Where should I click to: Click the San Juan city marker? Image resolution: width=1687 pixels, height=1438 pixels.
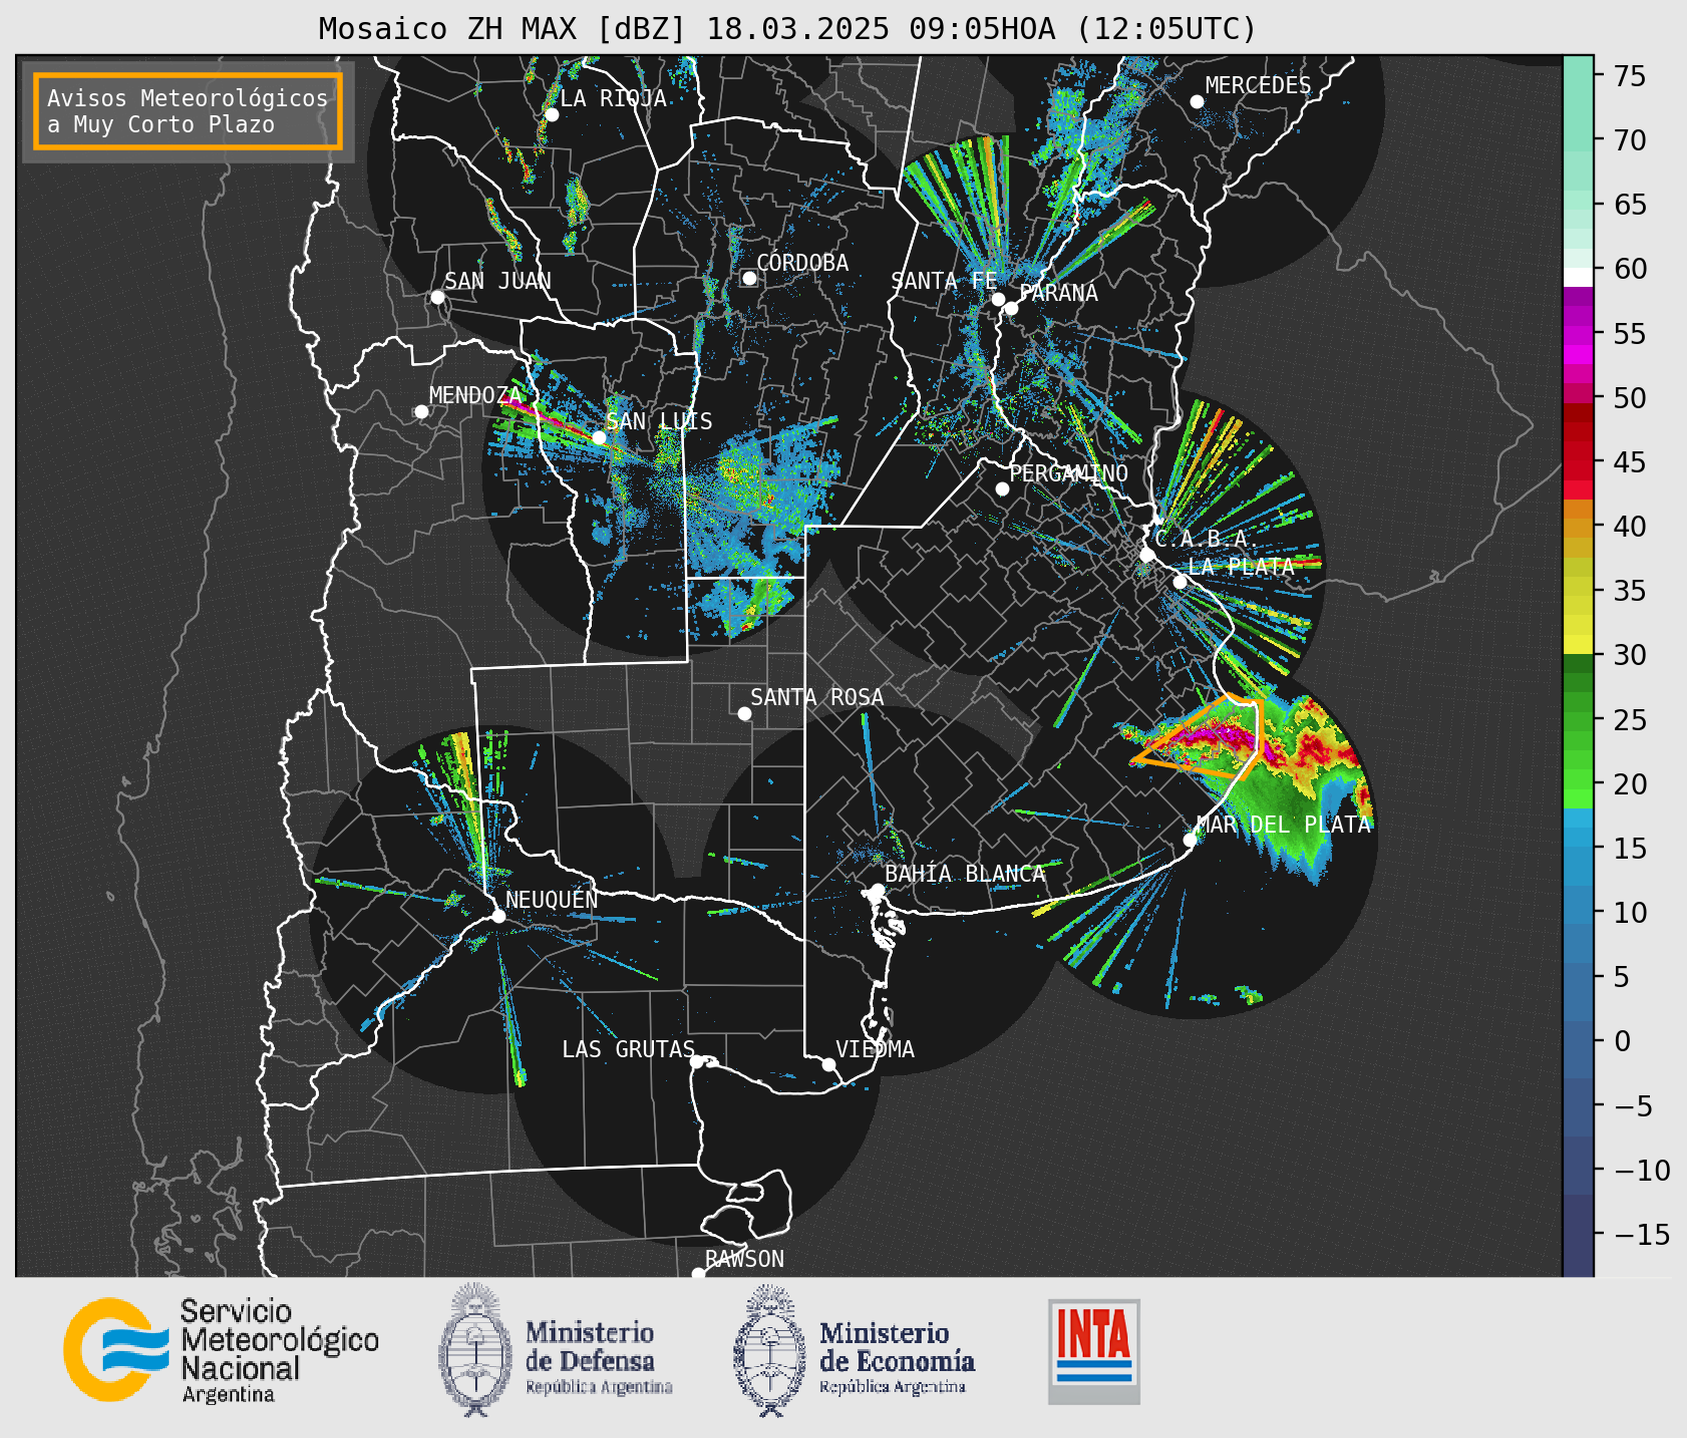437,297
